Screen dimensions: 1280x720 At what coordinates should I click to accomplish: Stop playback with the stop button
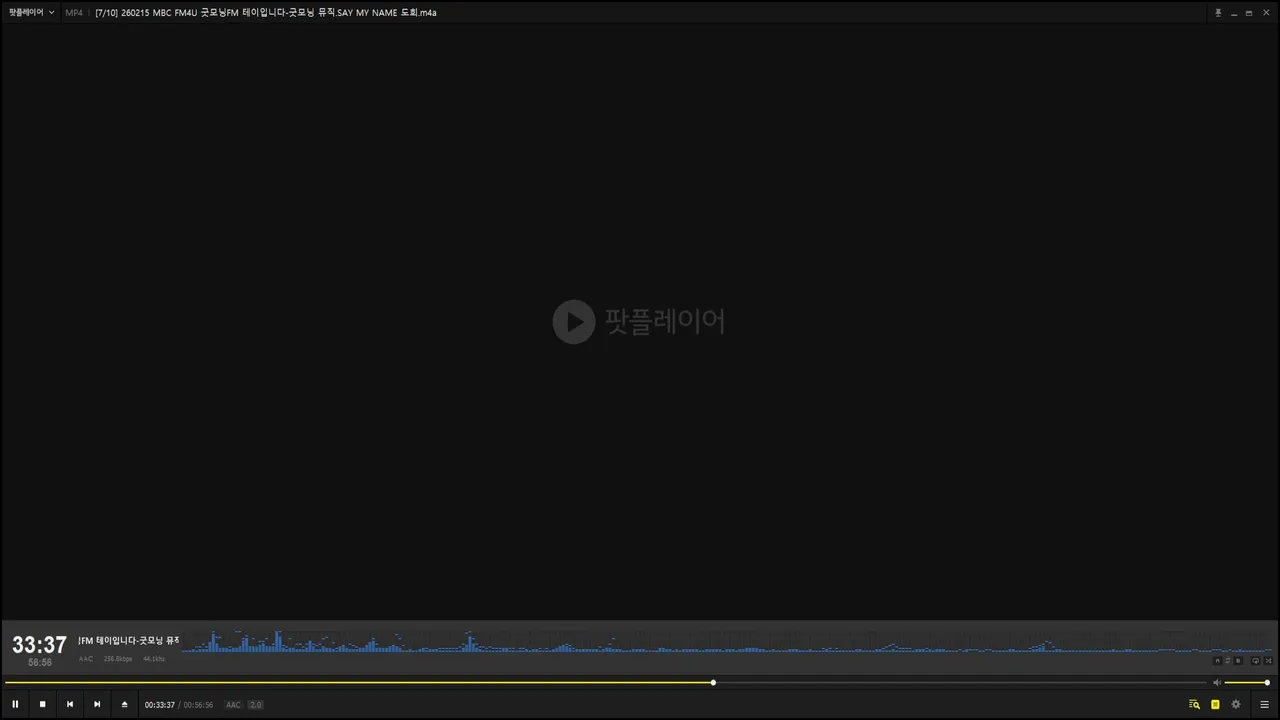(42, 704)
